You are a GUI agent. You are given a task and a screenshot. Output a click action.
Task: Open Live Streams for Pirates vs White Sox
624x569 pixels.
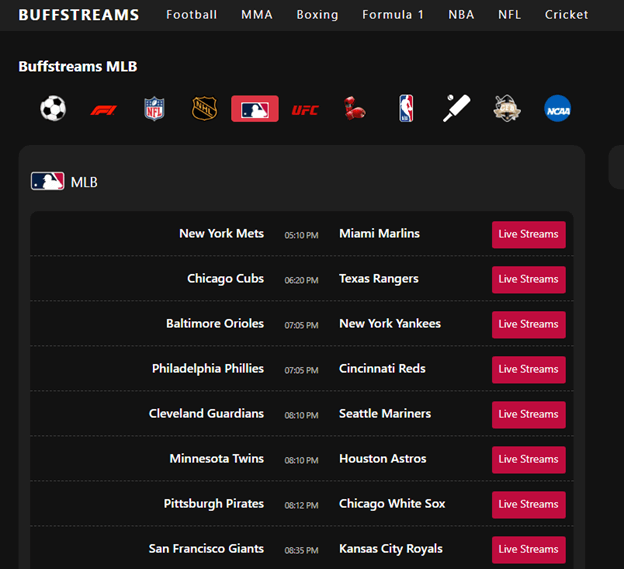(x=528, y=505)
